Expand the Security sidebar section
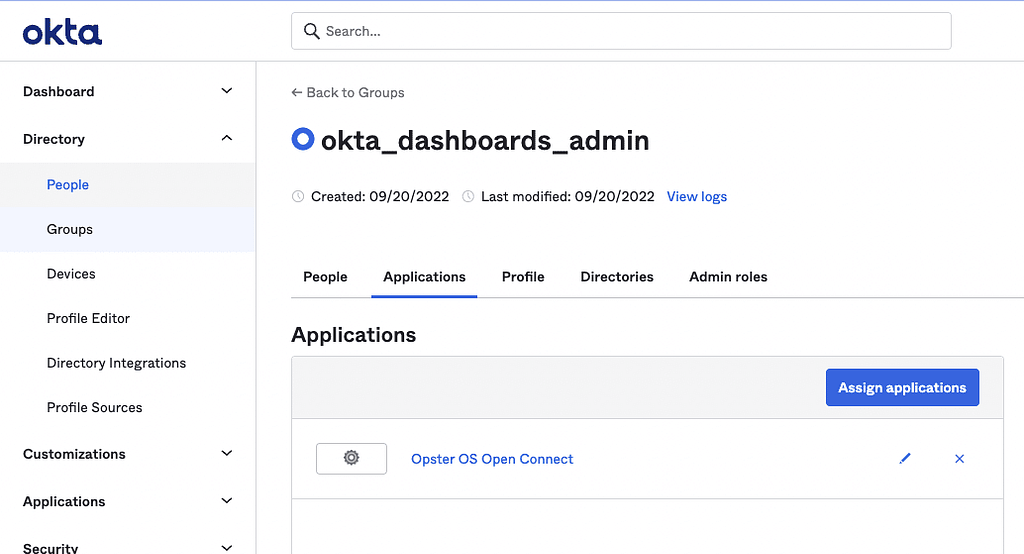The image size is (1024, 554). [227, 547]
